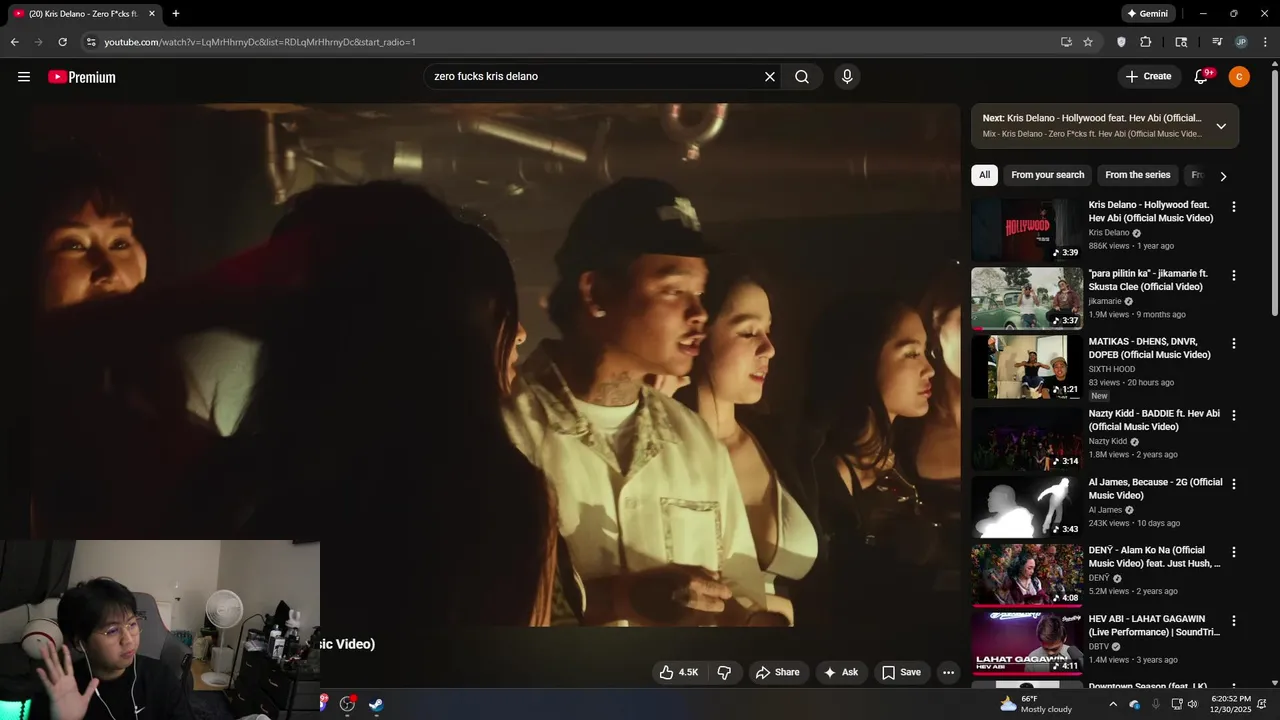Image resolution: width=1280 pixels, height=720 pixels.
Task: Run search with the magnifier button
Action: point(802,77)
